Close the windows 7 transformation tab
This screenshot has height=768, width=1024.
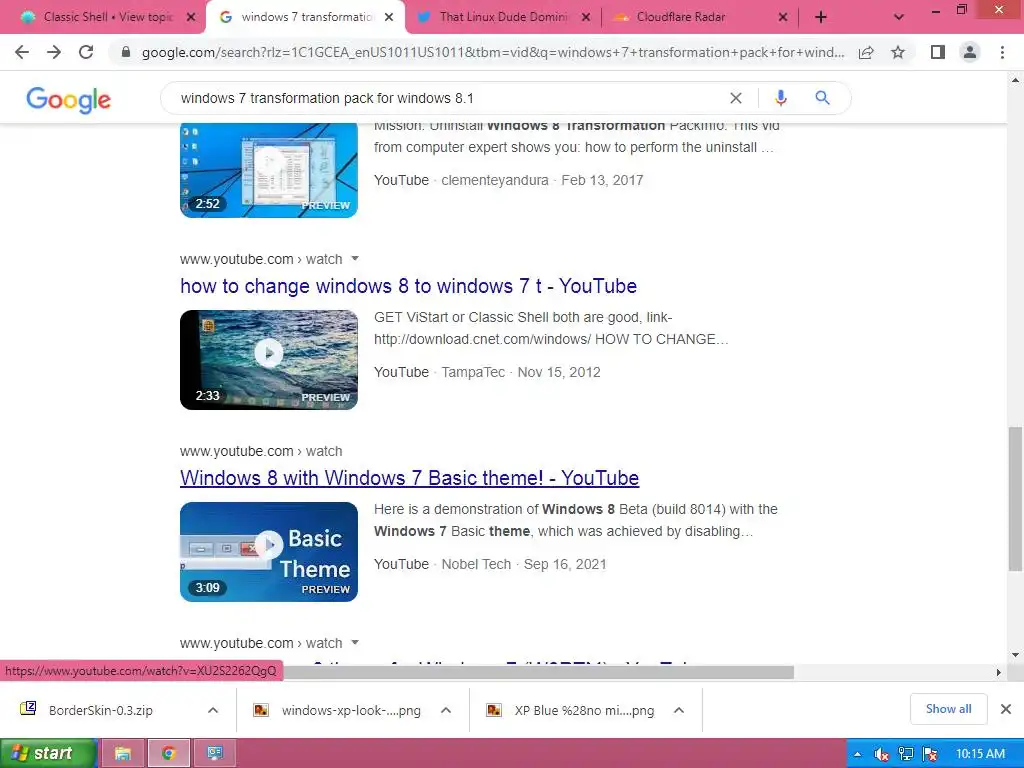click(389, 18)
